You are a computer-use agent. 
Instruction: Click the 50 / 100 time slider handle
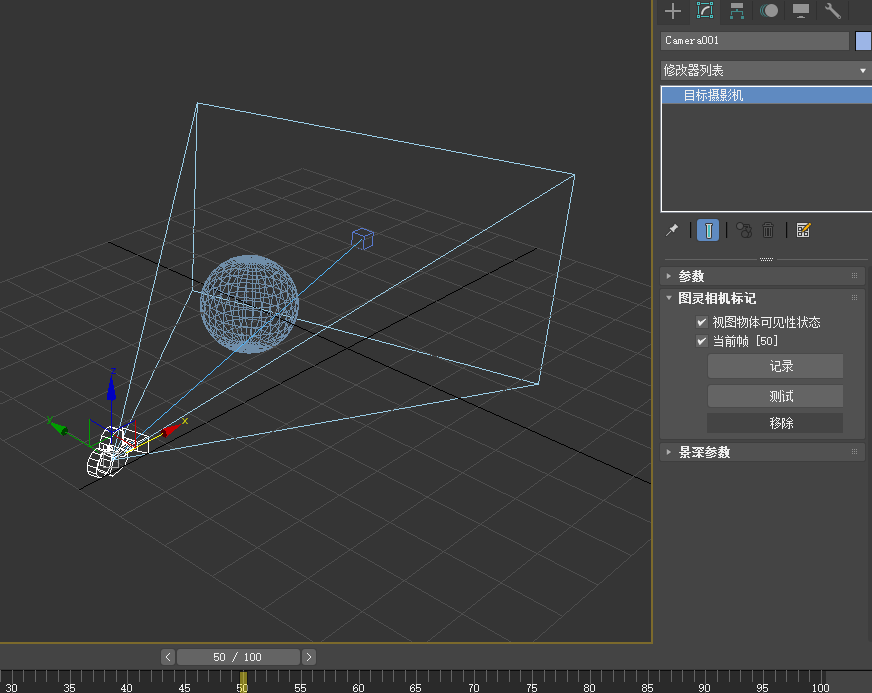click(238, 657)
